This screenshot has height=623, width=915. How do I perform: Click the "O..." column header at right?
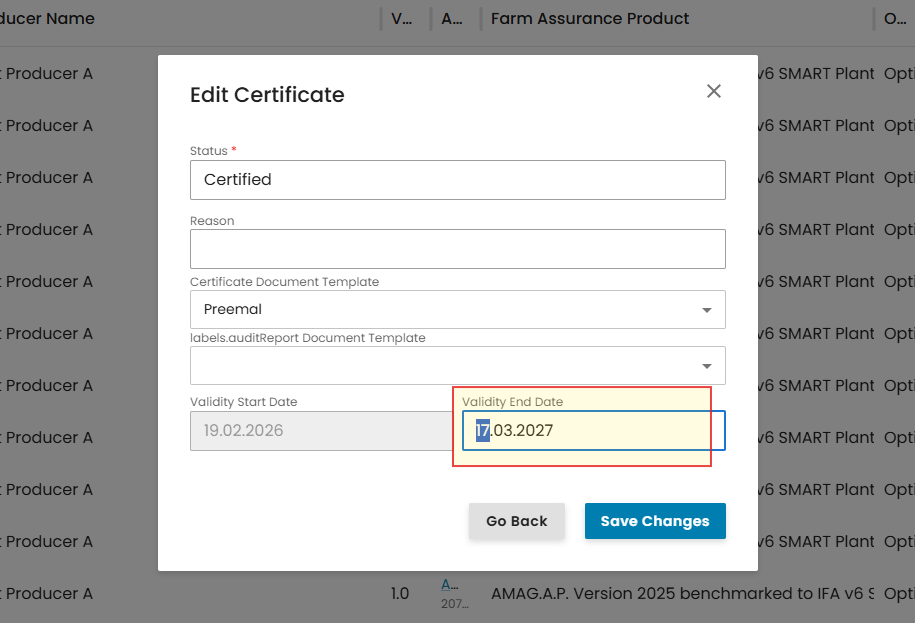895,18
